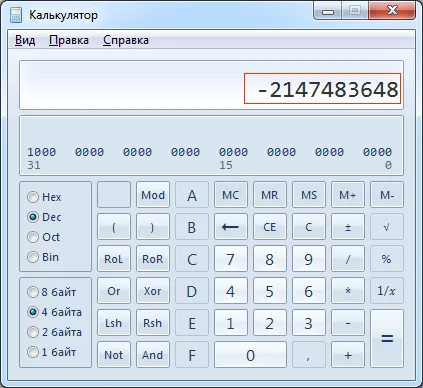Choose the 4 байта word size

[x=54, y=312]
